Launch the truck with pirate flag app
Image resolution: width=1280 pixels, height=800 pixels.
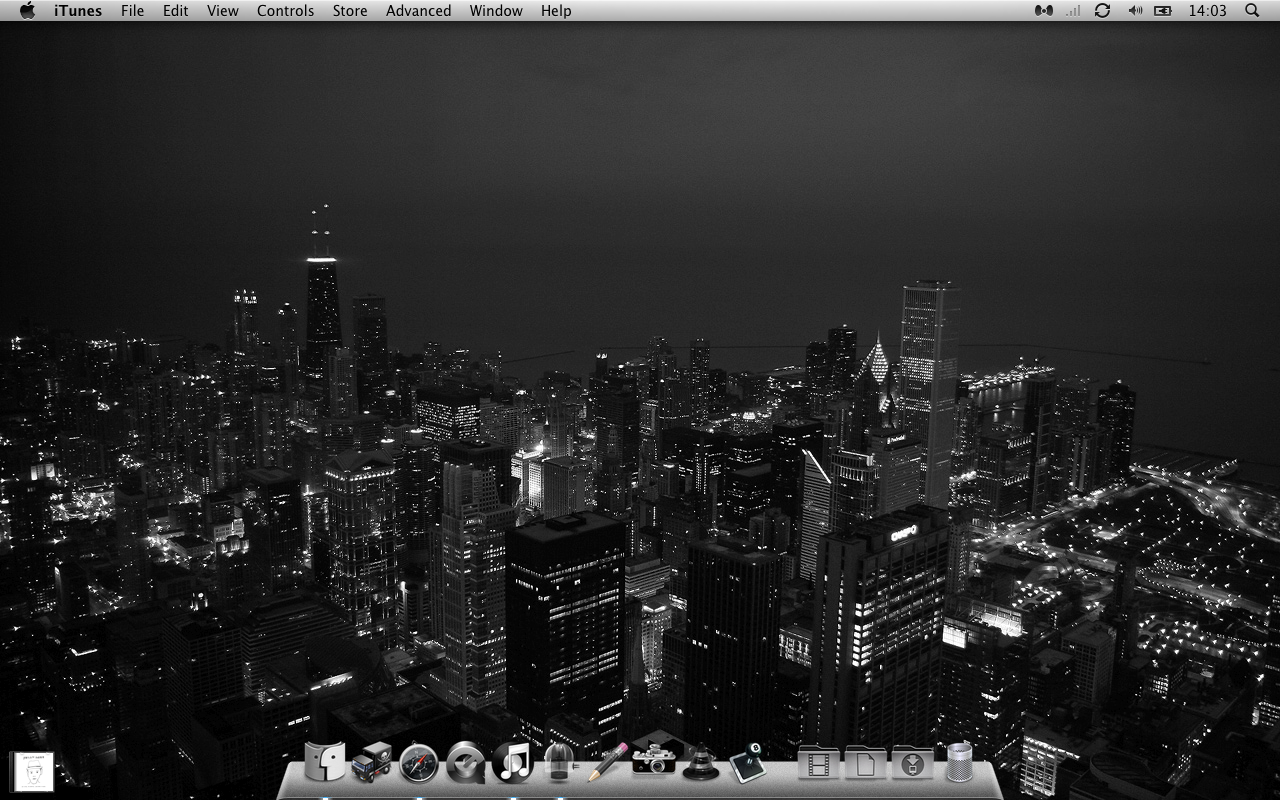pos(371,763)
